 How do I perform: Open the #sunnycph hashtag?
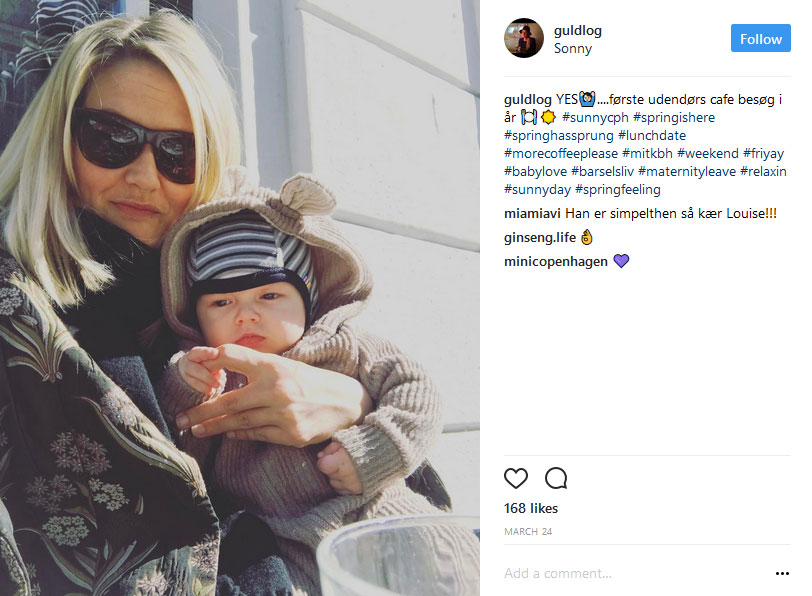click(x=595, y=118)
